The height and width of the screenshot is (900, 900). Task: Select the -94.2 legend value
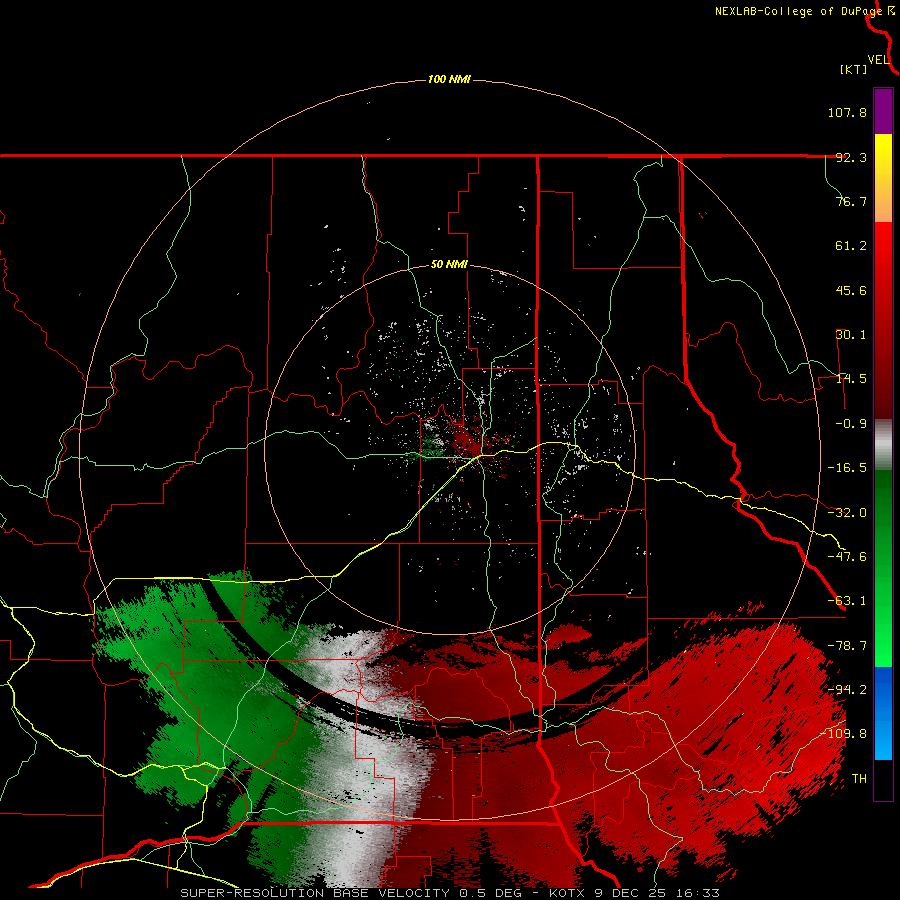tap(847, 690)
